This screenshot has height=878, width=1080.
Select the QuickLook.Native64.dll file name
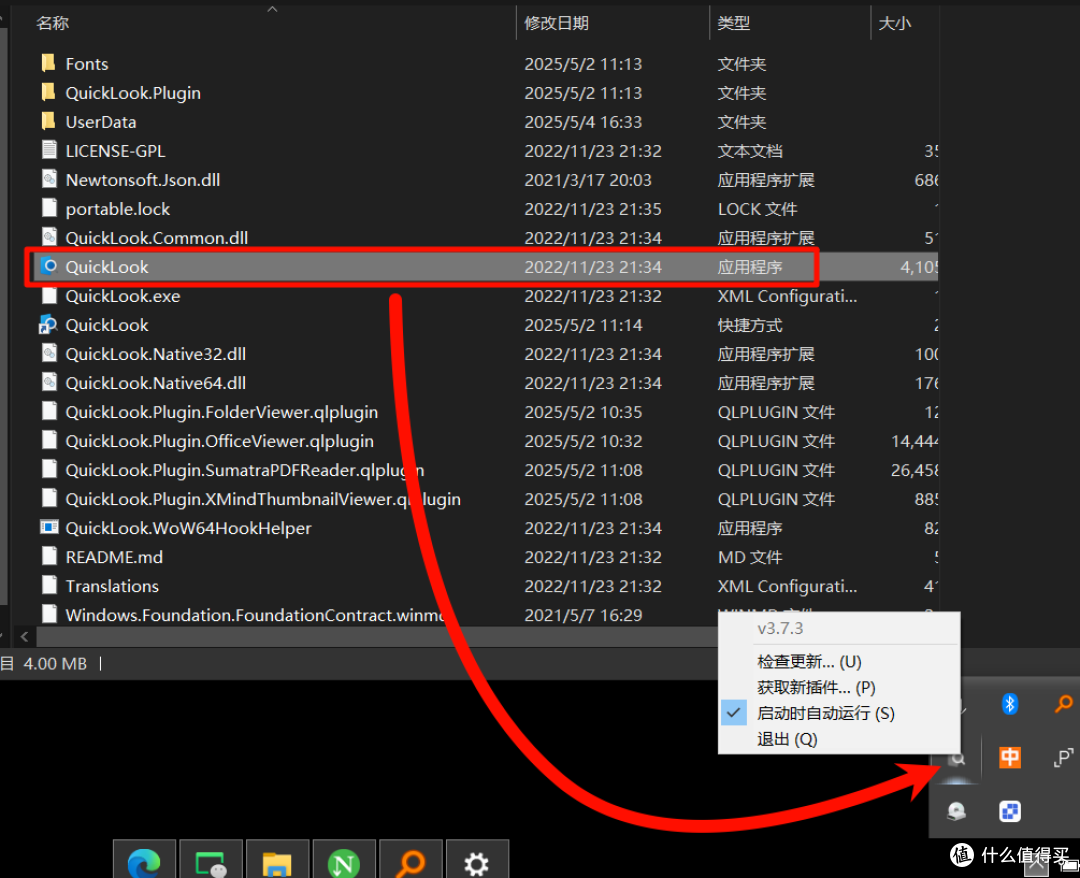[156, 382]
